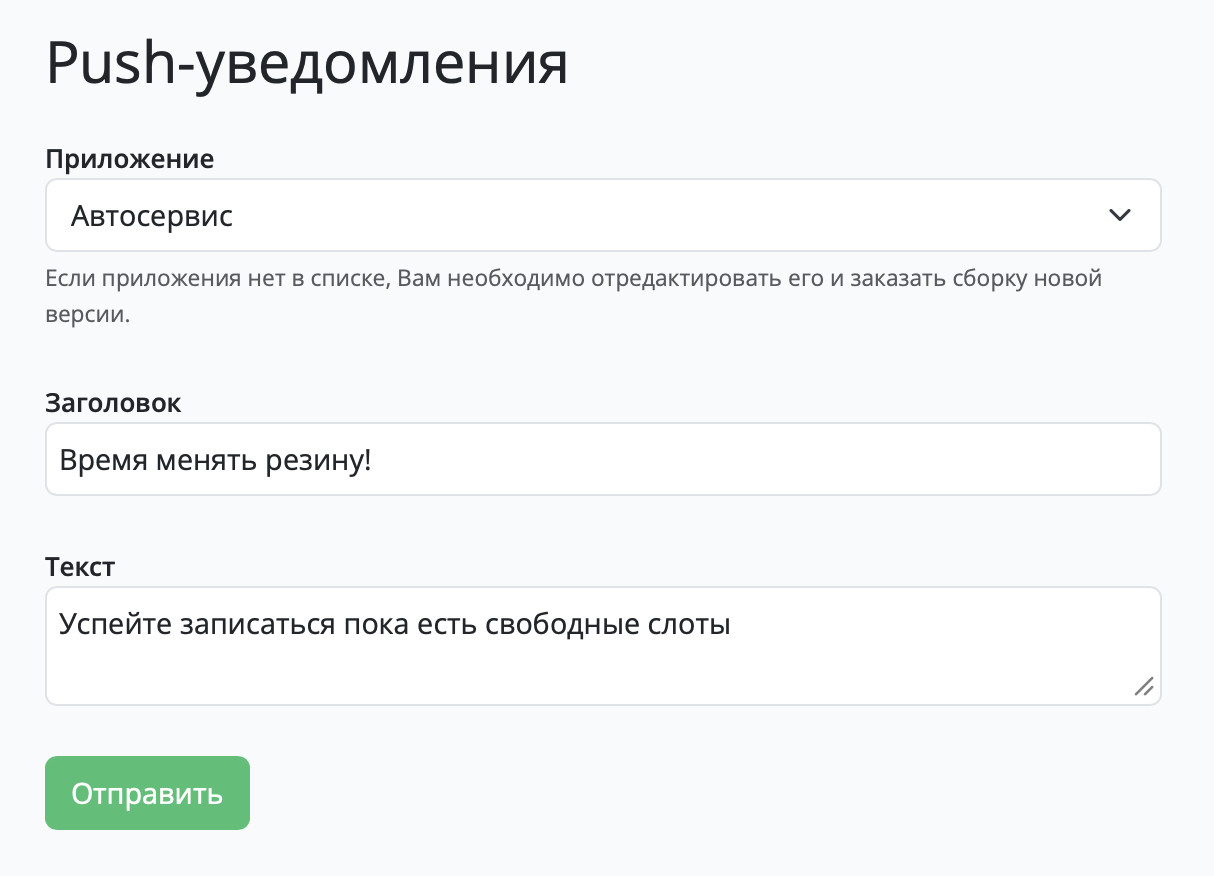Focus the Заголовок input field
This screenshot has width=1214, height=876.
point(603,459)
